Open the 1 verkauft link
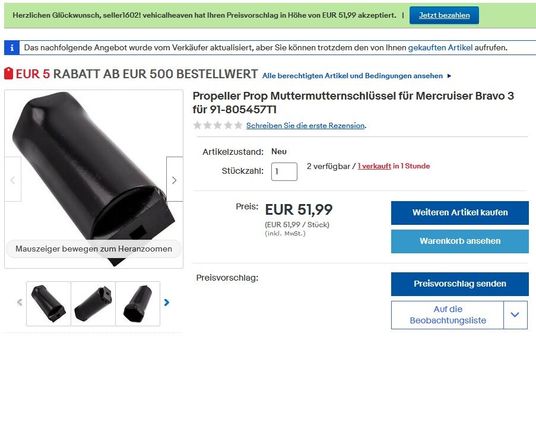The height and width of the screenshot is (439, 536). pyautogui.click(x=374, y=166)
